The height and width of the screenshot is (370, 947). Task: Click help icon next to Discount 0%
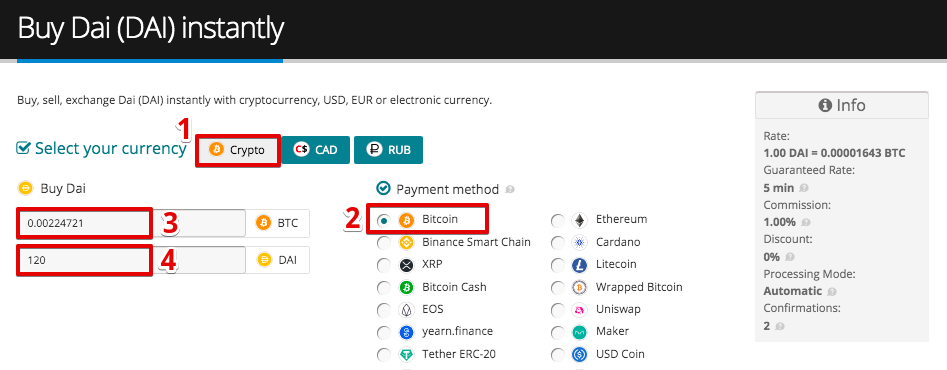[x=789, y=257]
